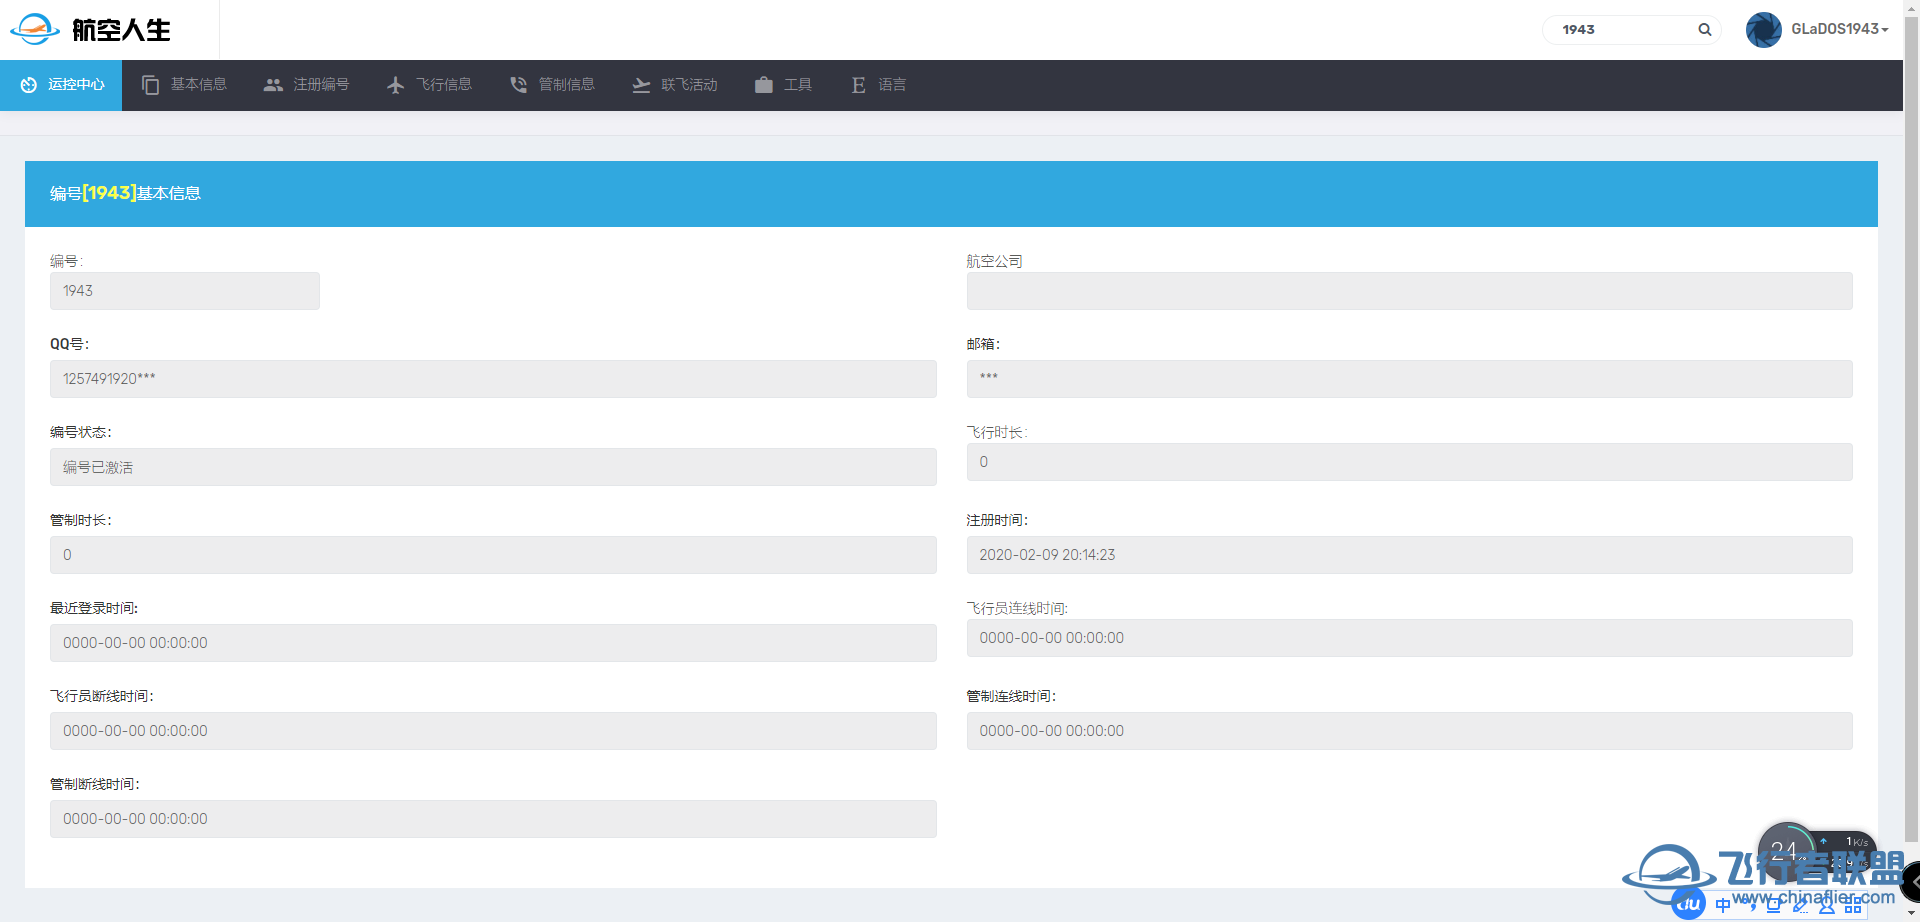Click the QQ号 field 1257491920***
This screenshot has width=1920, height=922.
click(493, 379)
